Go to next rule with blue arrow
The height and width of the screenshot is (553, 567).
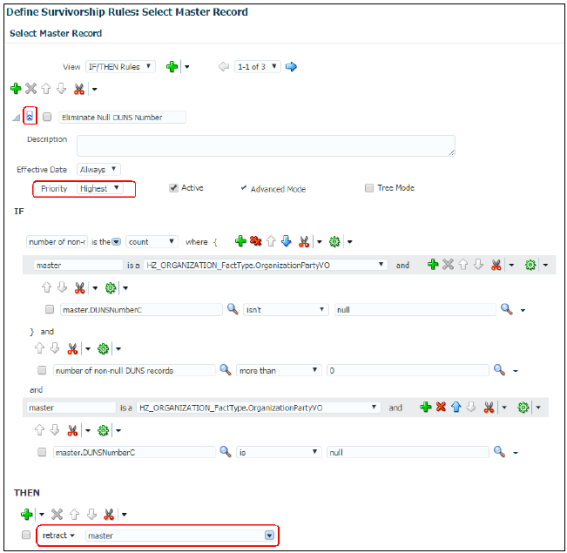point(291,67)
